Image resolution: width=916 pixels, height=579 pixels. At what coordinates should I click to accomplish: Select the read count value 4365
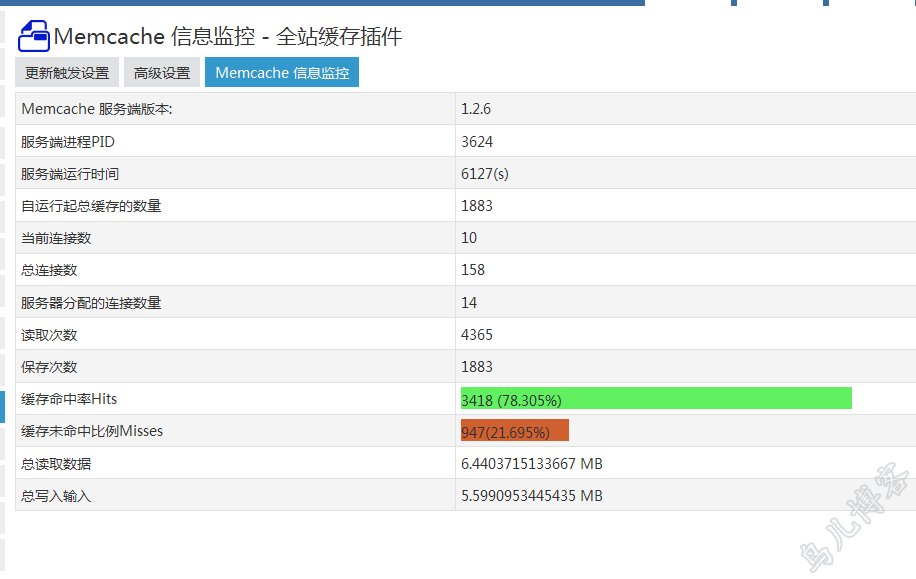click(x=477, y=335)
